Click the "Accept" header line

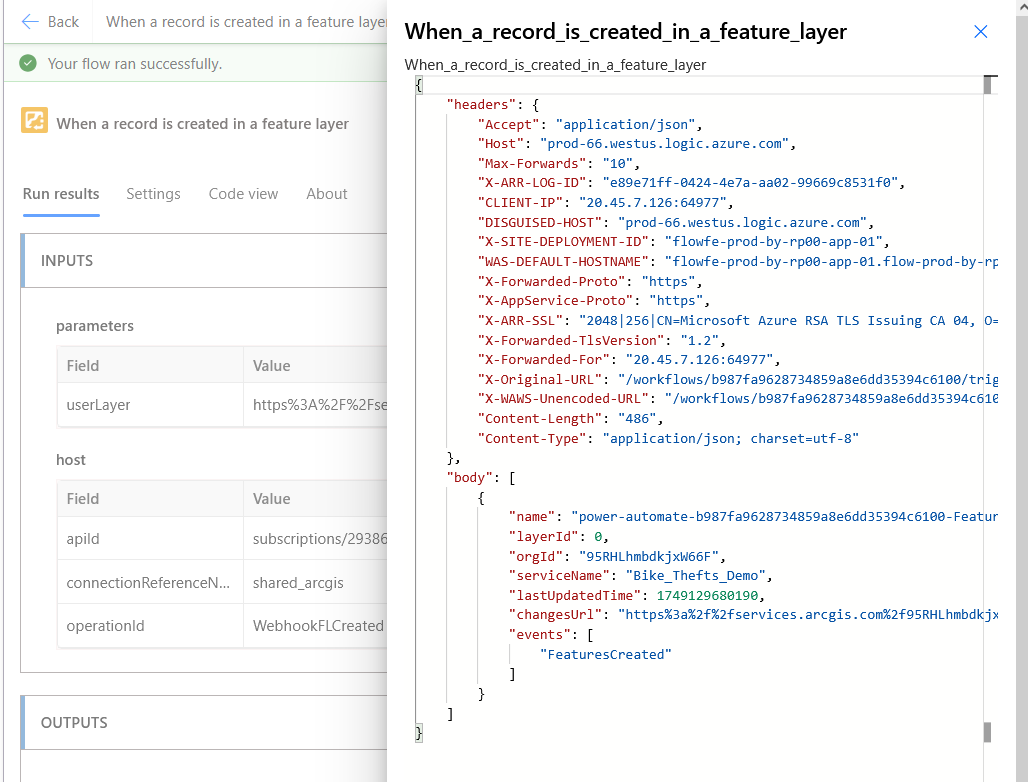(589, 125)
